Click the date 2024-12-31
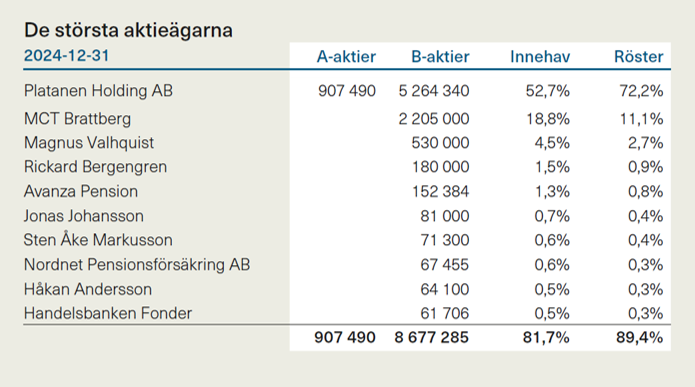The image size is (695, 387). tap(66, 56)
